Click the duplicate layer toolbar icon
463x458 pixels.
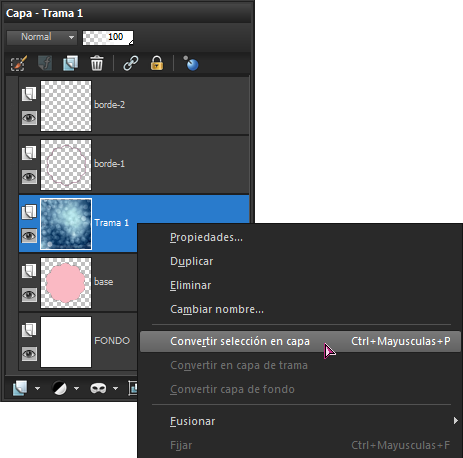point(71,63)
